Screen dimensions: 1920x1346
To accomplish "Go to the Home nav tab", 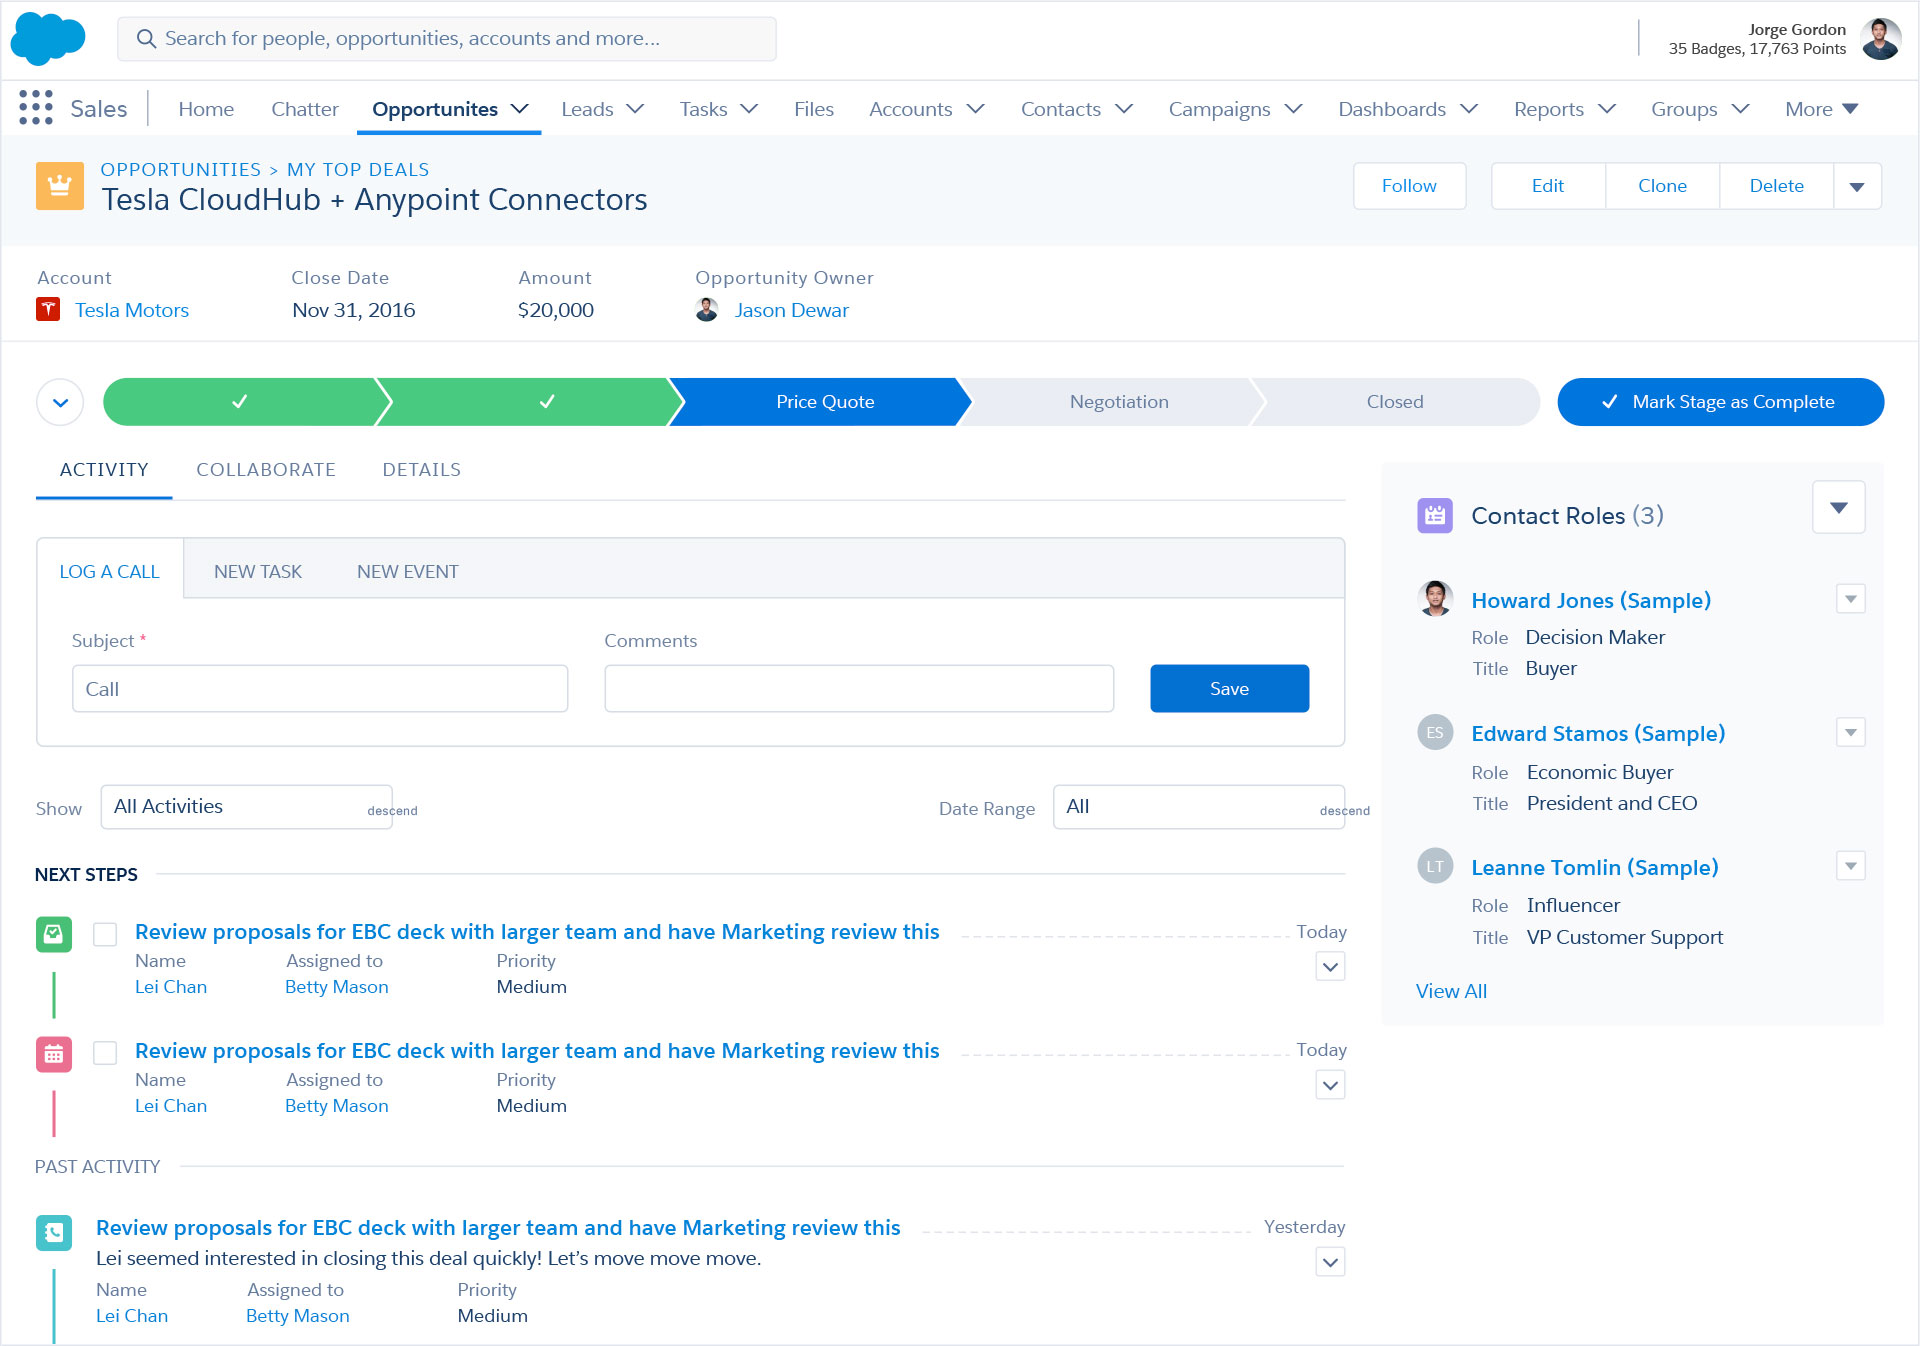I will (206, 109).
